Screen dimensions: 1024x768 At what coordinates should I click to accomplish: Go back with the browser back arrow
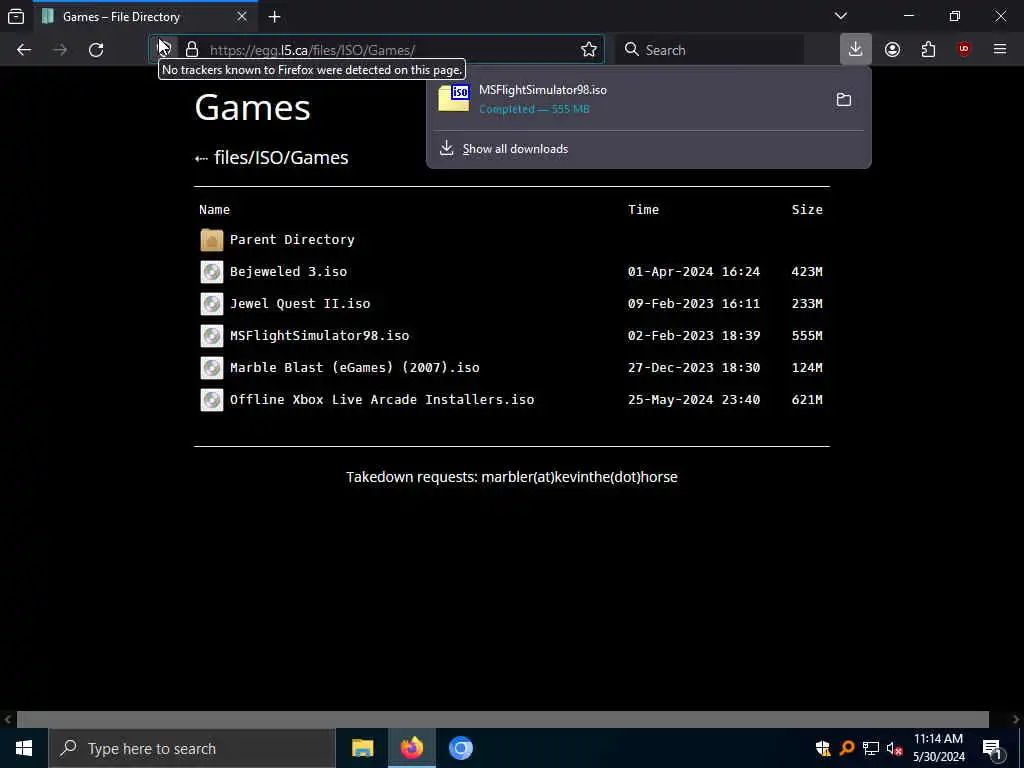pyautogui.click(x=24, y=50)
